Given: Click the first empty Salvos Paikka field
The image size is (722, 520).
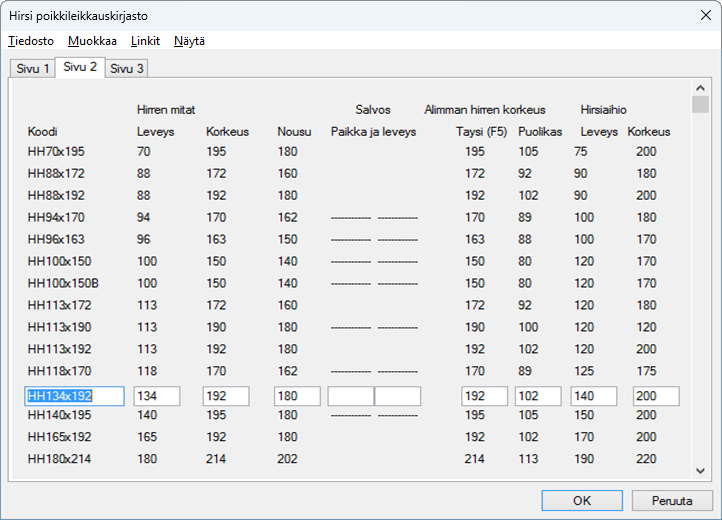Looking at the screenshot, I should 350,396.
